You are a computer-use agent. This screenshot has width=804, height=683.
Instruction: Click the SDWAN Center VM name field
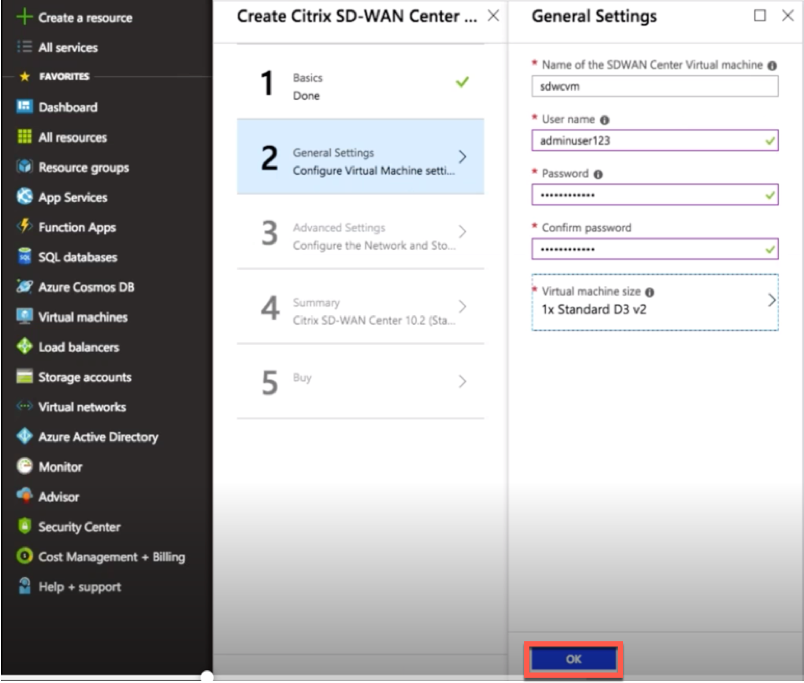(655, 86)
